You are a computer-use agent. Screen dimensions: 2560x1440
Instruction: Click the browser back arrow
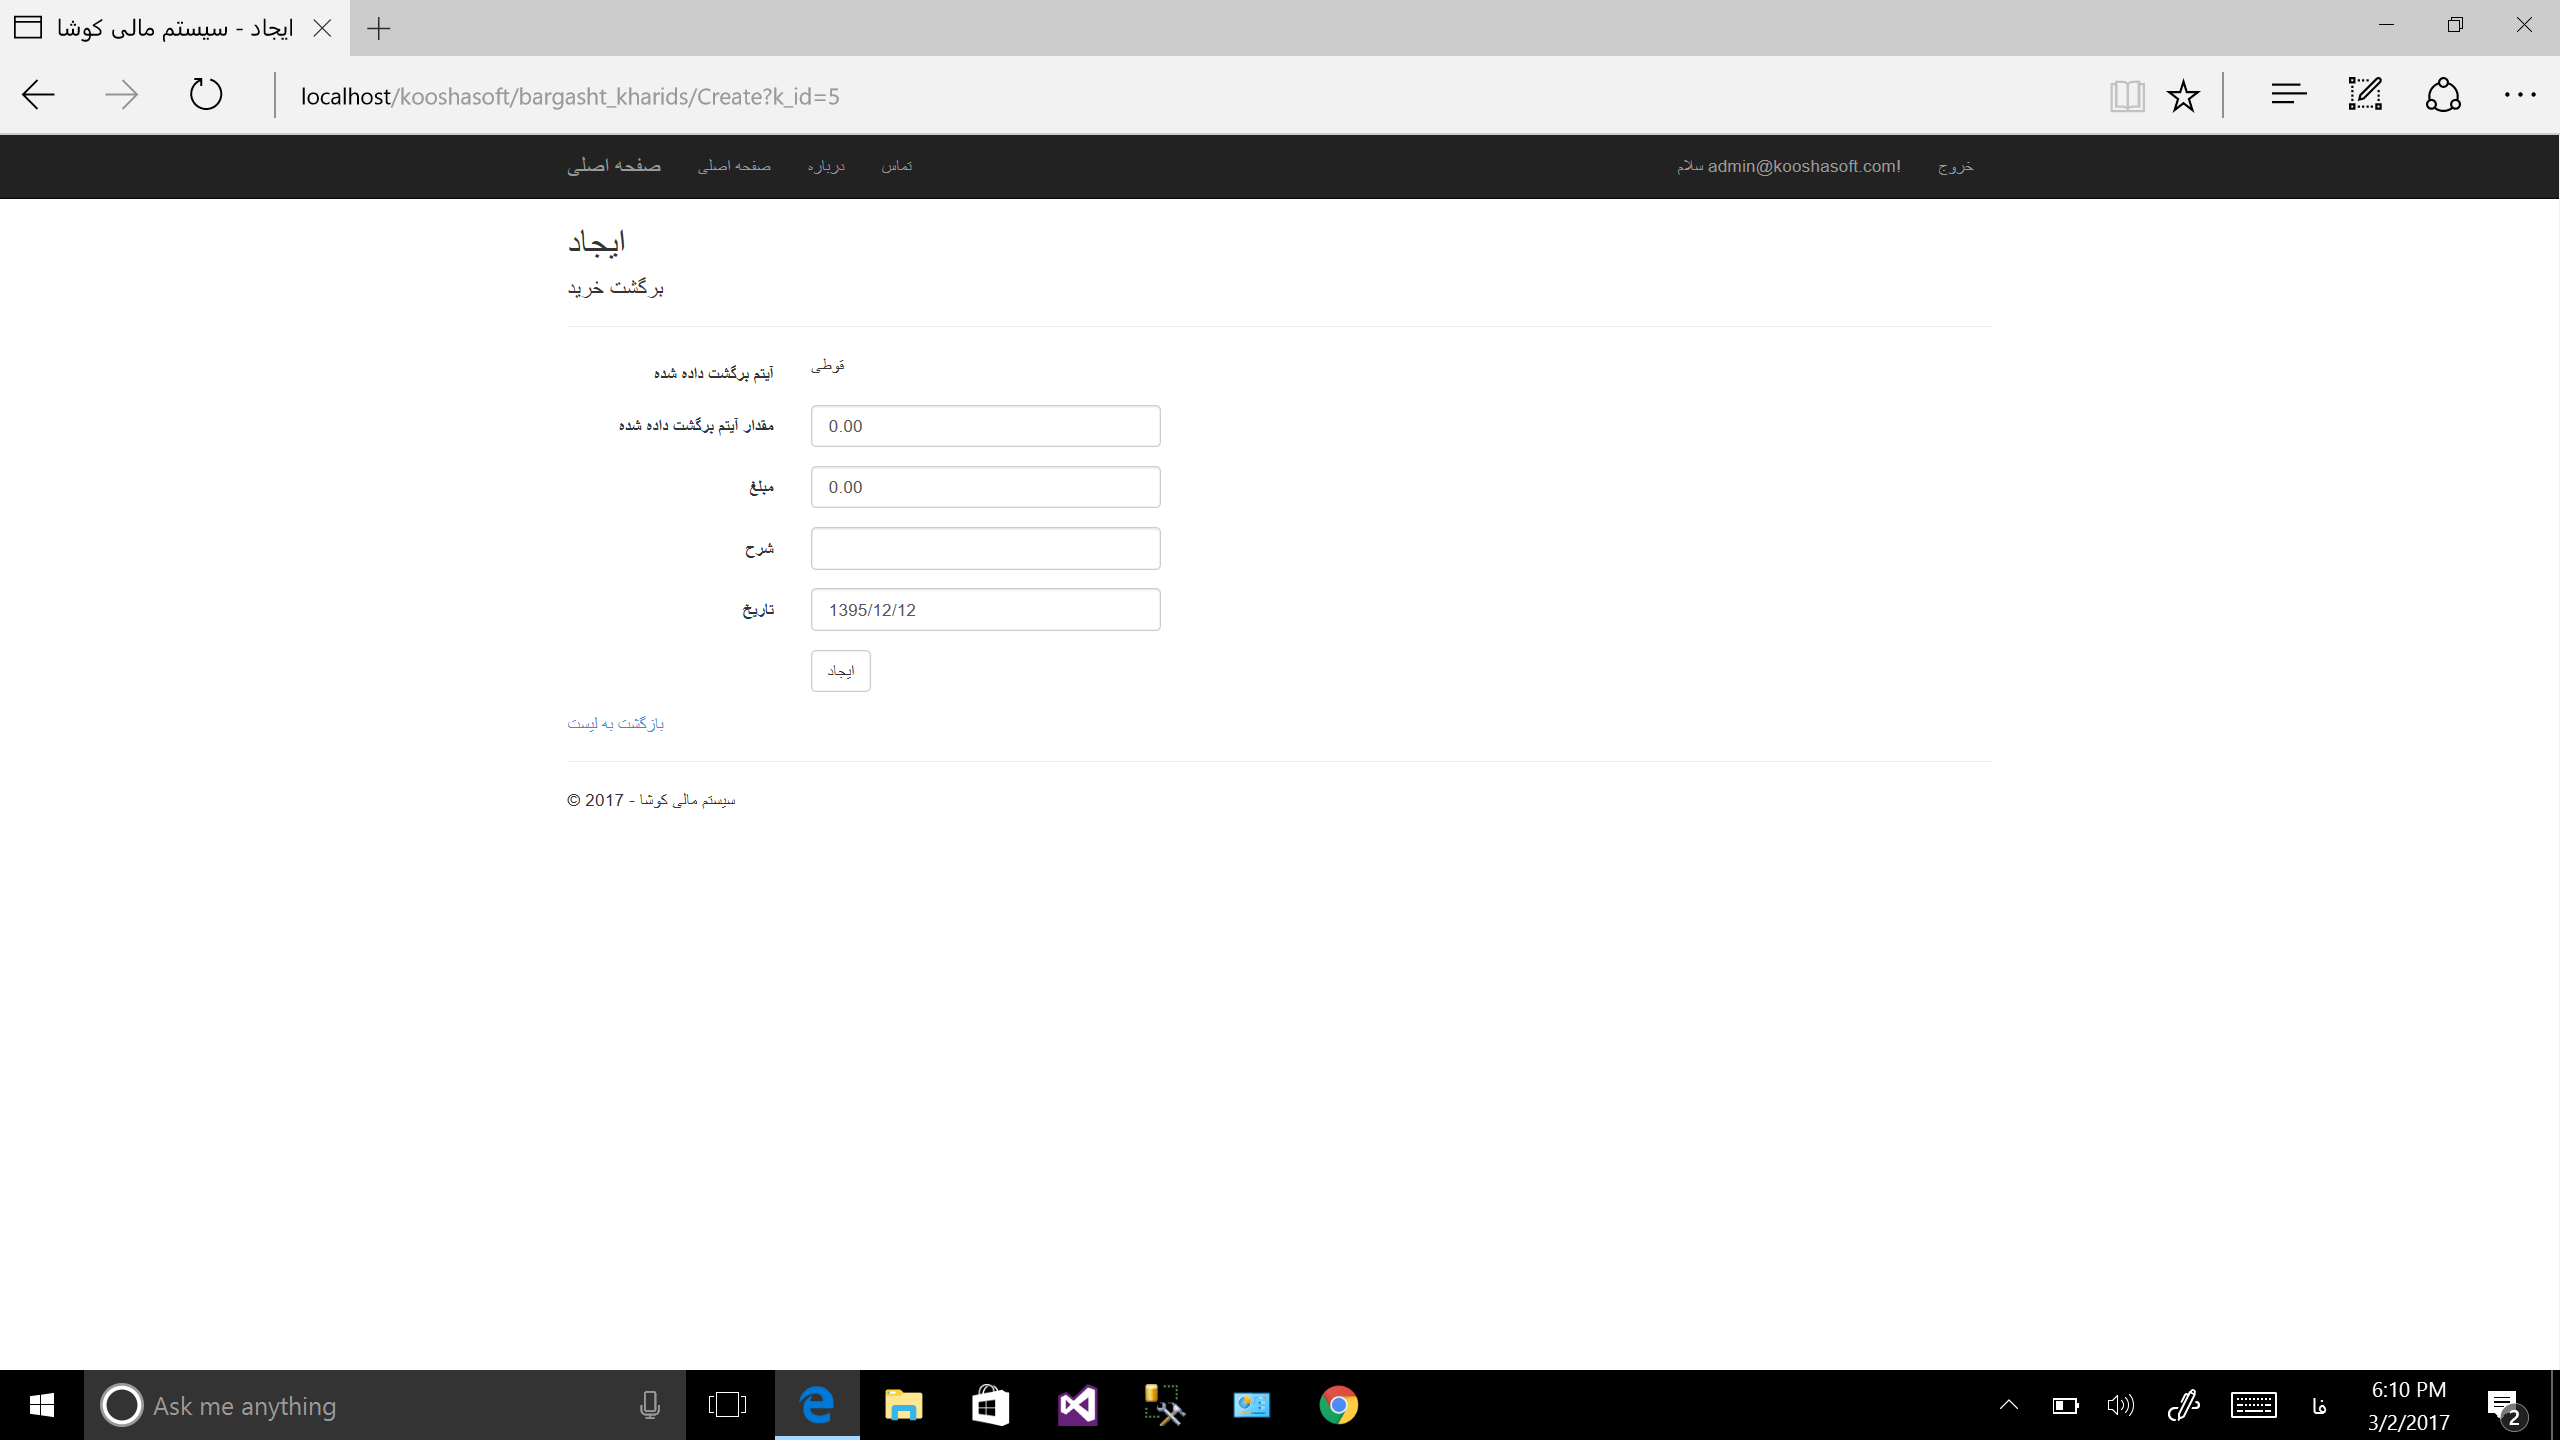(x=38, y=95)
